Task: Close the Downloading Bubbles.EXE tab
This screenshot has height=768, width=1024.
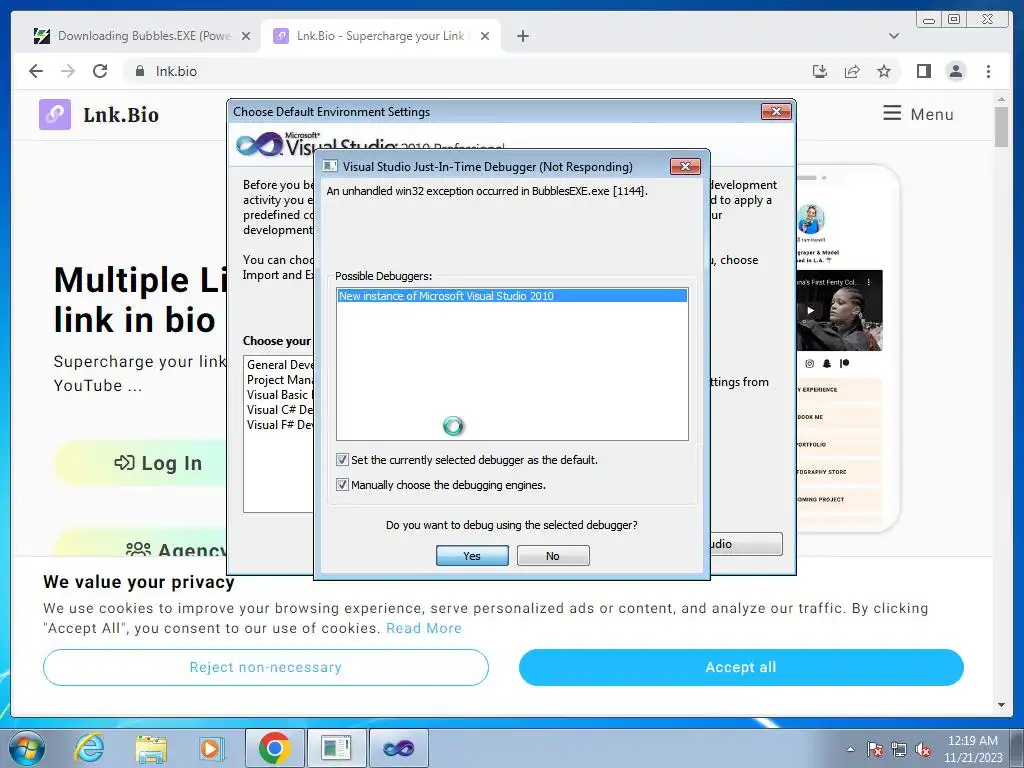Action: (246, 36)
